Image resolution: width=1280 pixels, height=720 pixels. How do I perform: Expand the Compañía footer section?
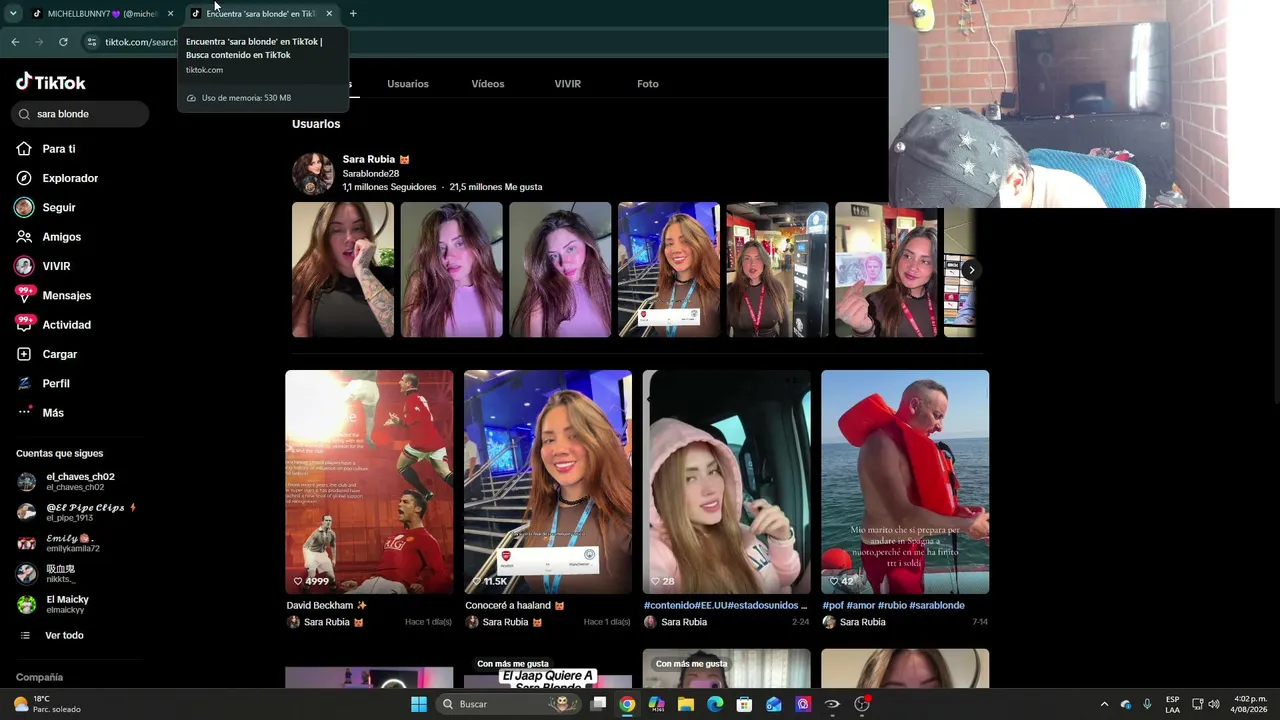click(39, 678)
